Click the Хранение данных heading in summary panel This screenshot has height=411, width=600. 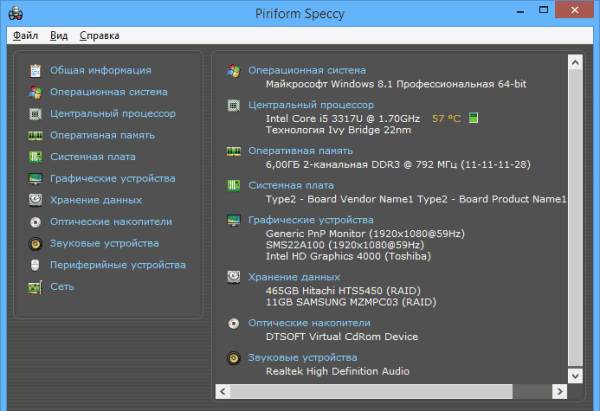click(x=293, y=277)
